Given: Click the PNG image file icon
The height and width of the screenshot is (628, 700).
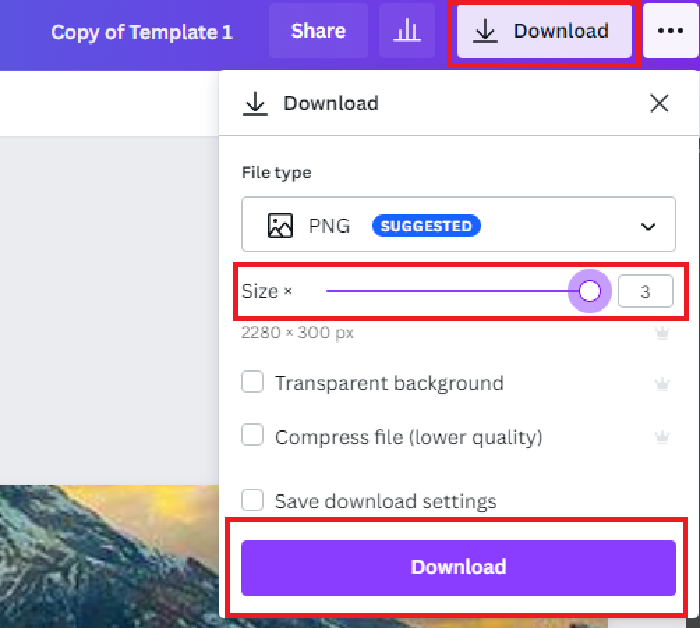Looking at the screenshot, I should click(280, 226).
